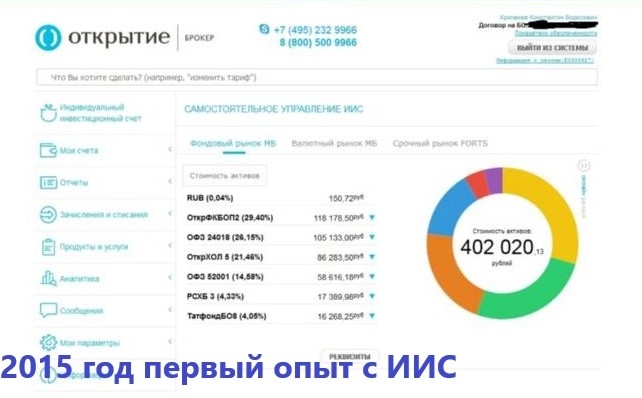This screenshot has width=642, height=398.
Task: Click the Аналитика chart icon
Action: pyautogui.click(x=48, y=278)
